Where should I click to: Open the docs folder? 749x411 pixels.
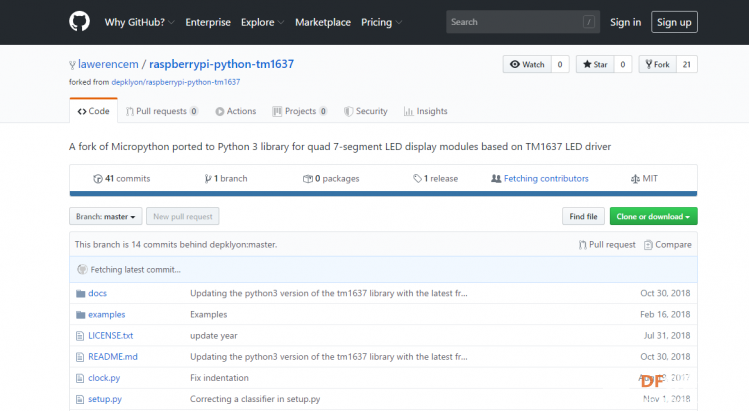97,293
